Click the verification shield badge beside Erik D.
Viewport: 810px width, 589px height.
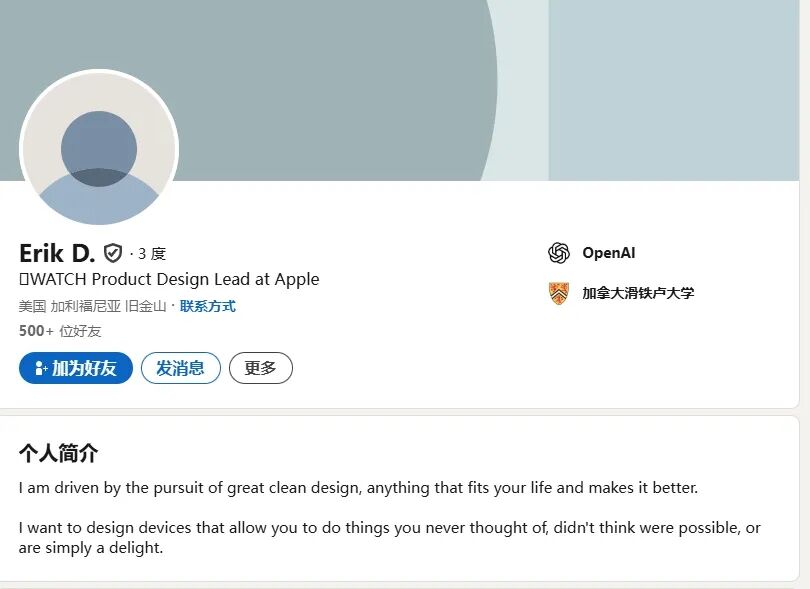point(113,253)
